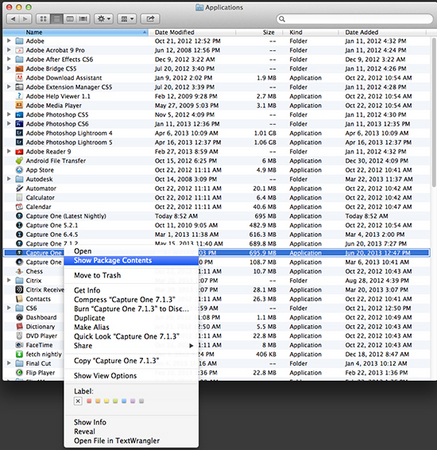The height and width of the screenshot is (450, 437).
Task: Go back with the toolbar back arrow
Action: 13,19
